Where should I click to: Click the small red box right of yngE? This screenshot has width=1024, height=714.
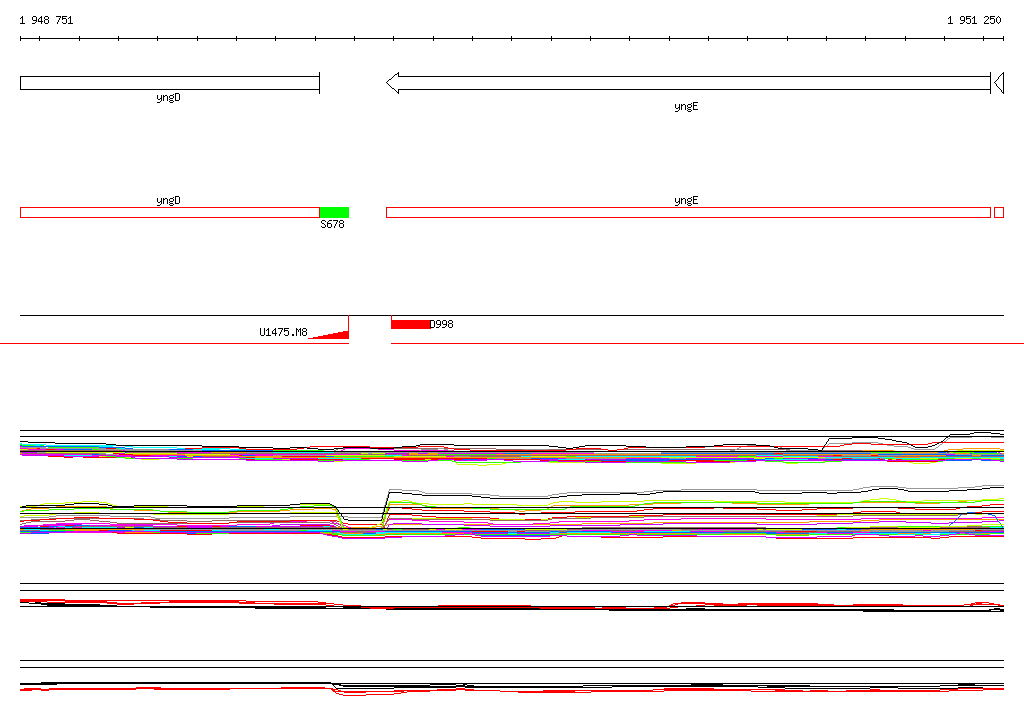coord(999,212)
